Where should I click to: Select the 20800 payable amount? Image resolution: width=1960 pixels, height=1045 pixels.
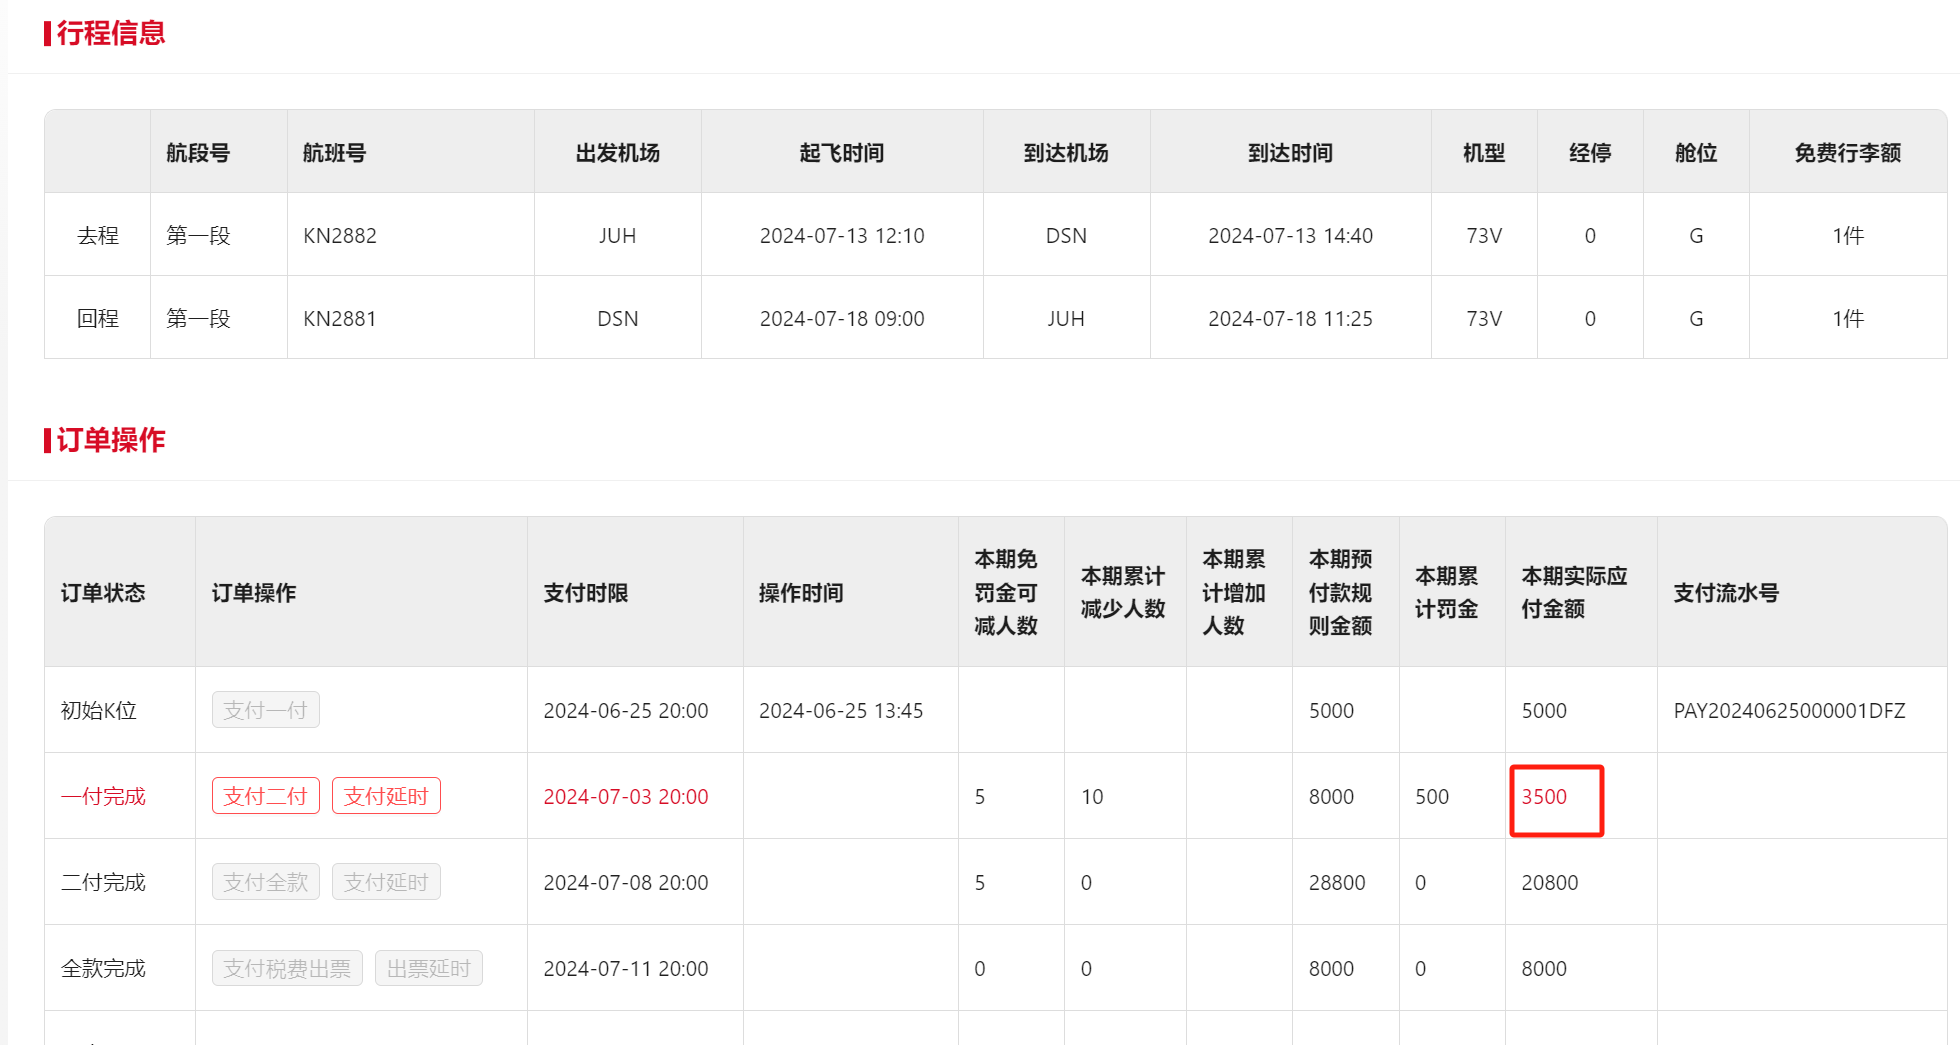coord(1549,883)
